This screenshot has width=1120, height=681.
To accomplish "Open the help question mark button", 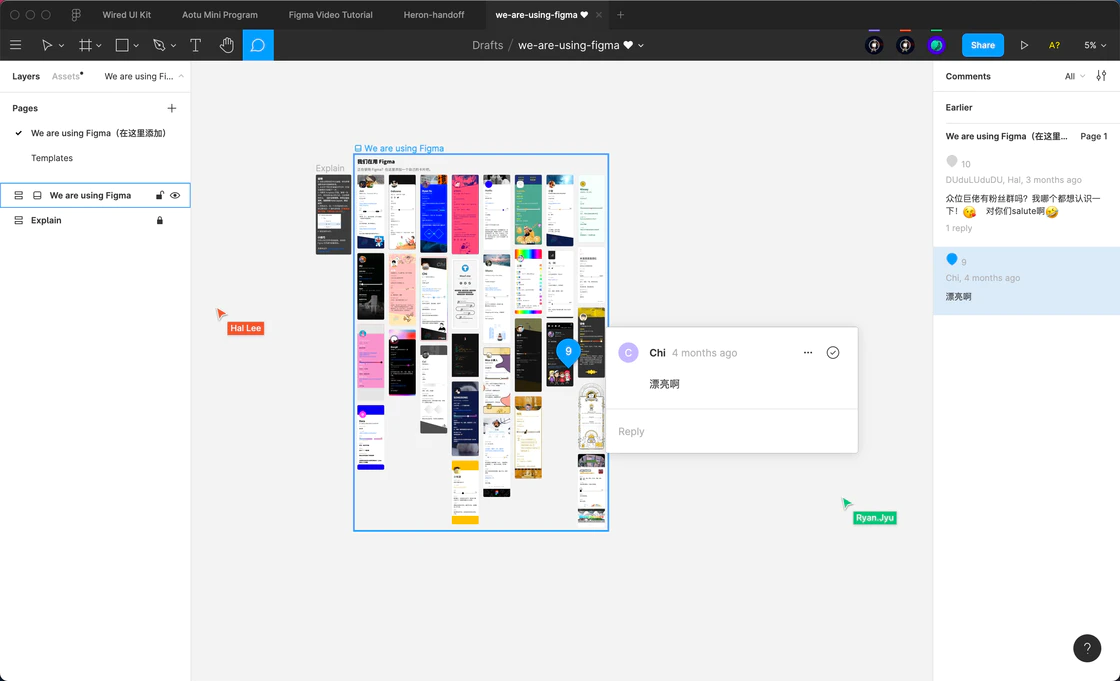I will coord(1086,648).
